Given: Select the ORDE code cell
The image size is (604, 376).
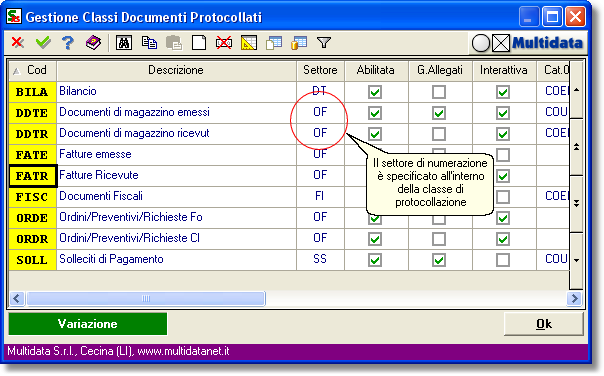Looking at the screenshot, I should tap(32, 218).
